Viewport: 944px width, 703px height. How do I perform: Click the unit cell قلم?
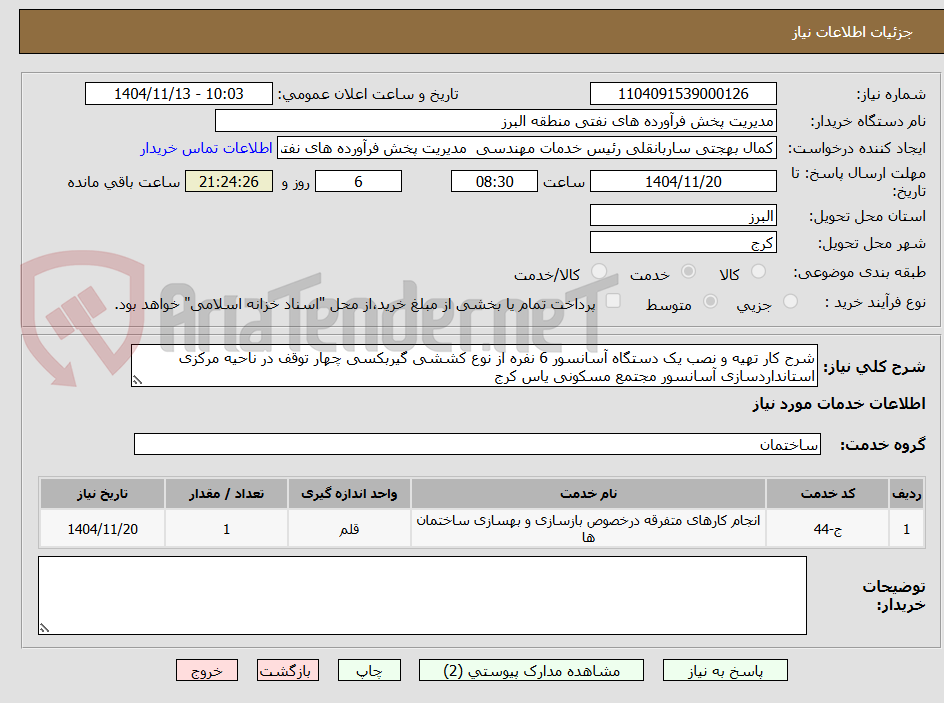pos(349,528)
